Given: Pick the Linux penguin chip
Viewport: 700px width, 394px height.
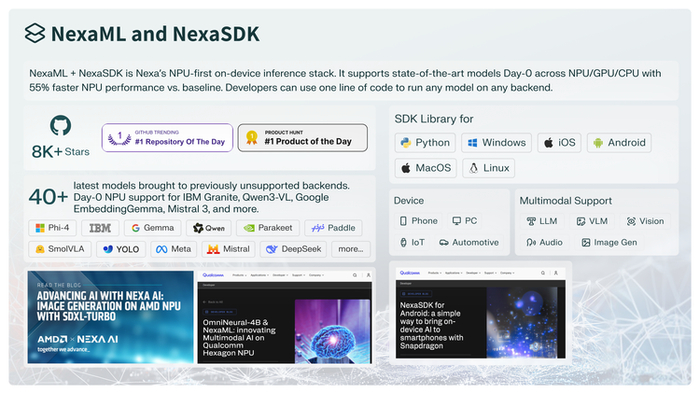Looking at the screenshot, I should pos(488,168).
